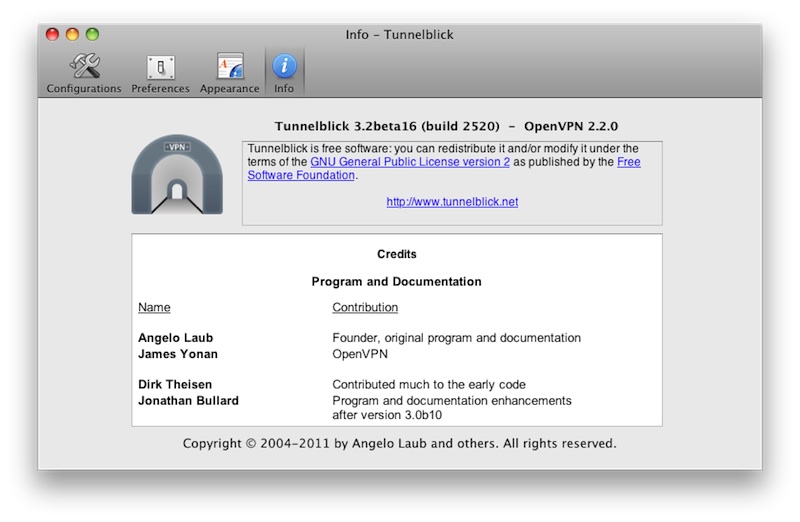This screenshot has height=522, width=800.
Task: Close the Info window with red button
Action: point(54,35)
